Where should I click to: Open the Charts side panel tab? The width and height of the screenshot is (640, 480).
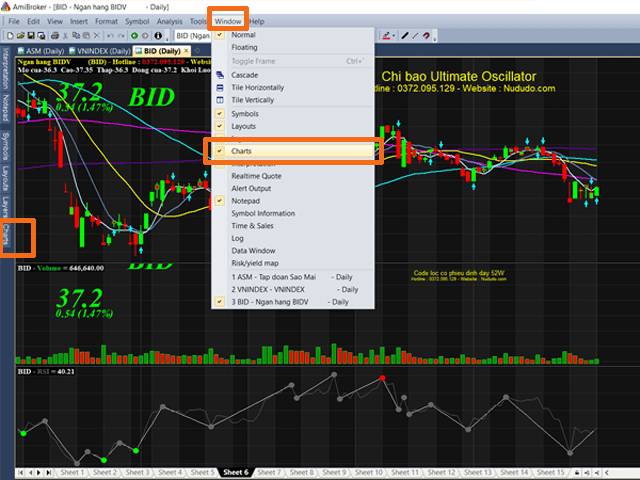[x=6, y=234]
